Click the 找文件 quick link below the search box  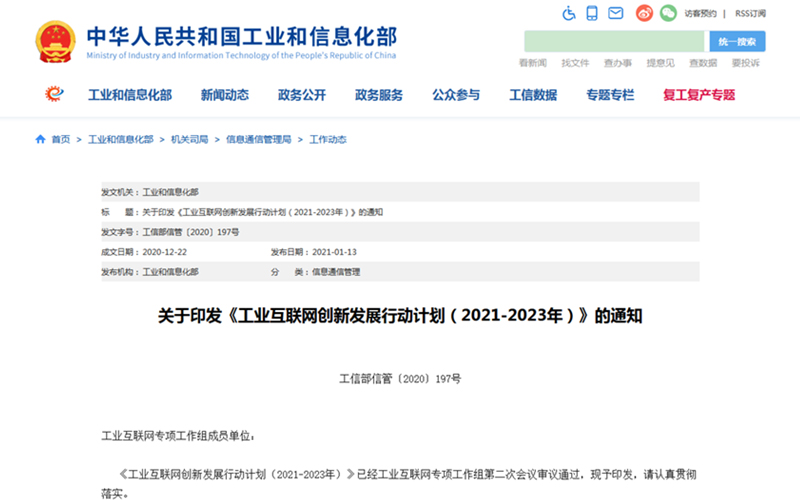click(575, 63)
